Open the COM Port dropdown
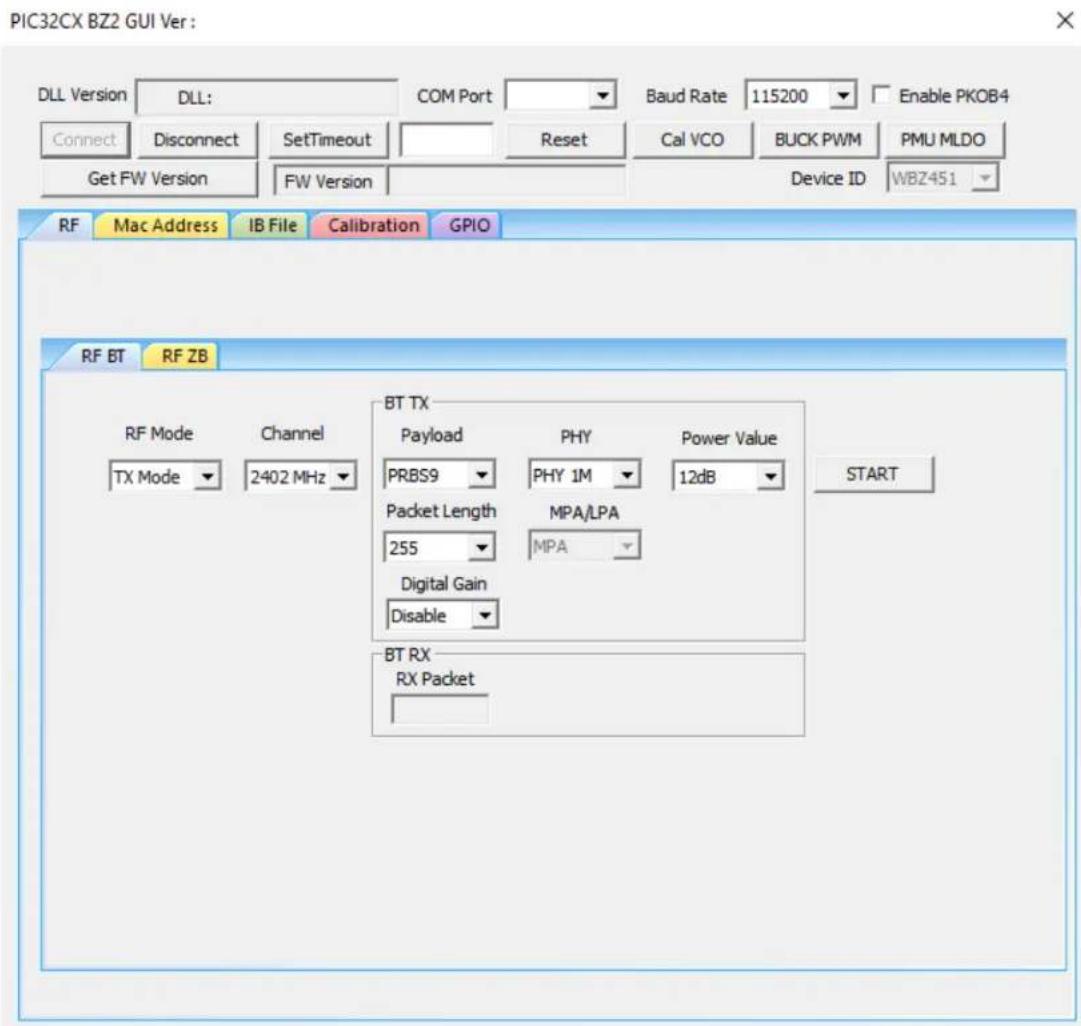Viewport: 1081px width, 1026px height. click(x=560, y=95)
